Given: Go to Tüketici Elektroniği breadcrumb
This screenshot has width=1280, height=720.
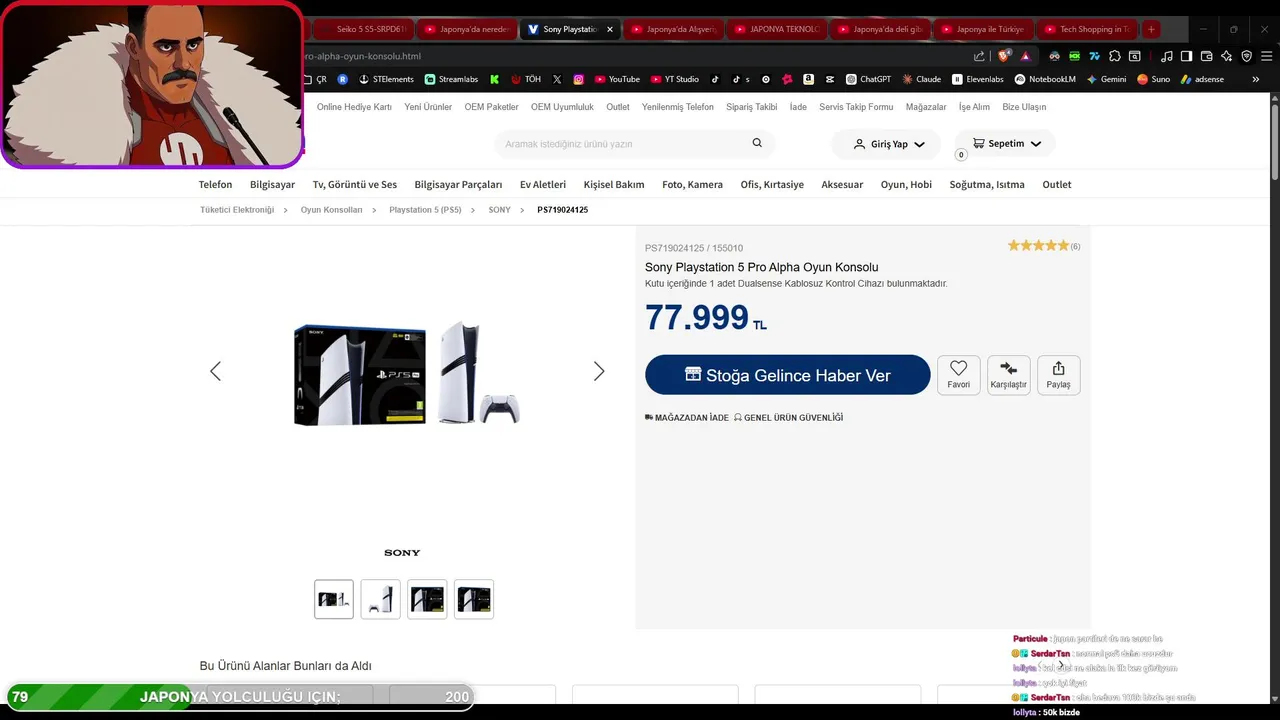Looking at the screenshot, I should tap(237, 210).
